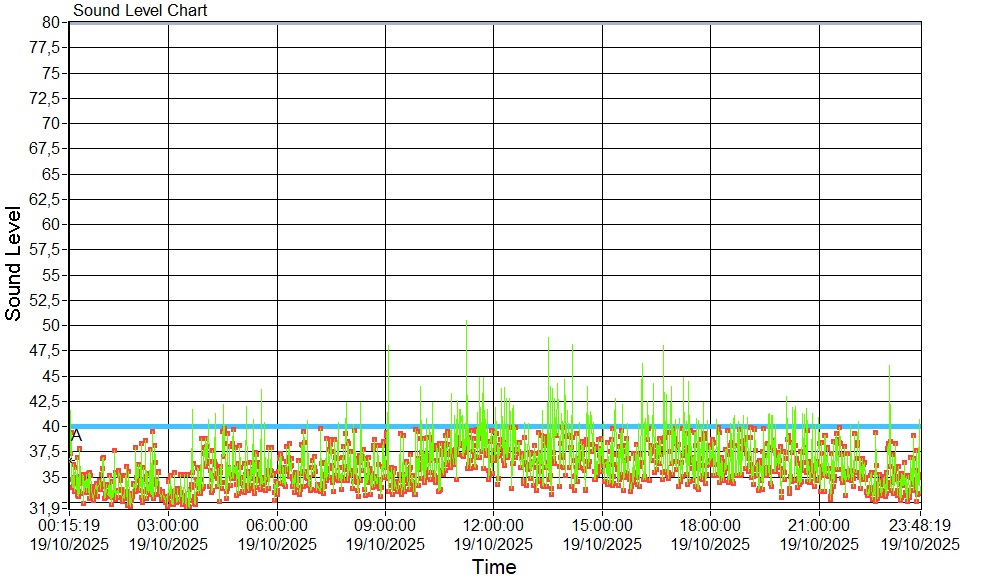Click the "Time" horizontal axis title
The width and height of the screenshot is (990, 588).
[x=494, y=568]
